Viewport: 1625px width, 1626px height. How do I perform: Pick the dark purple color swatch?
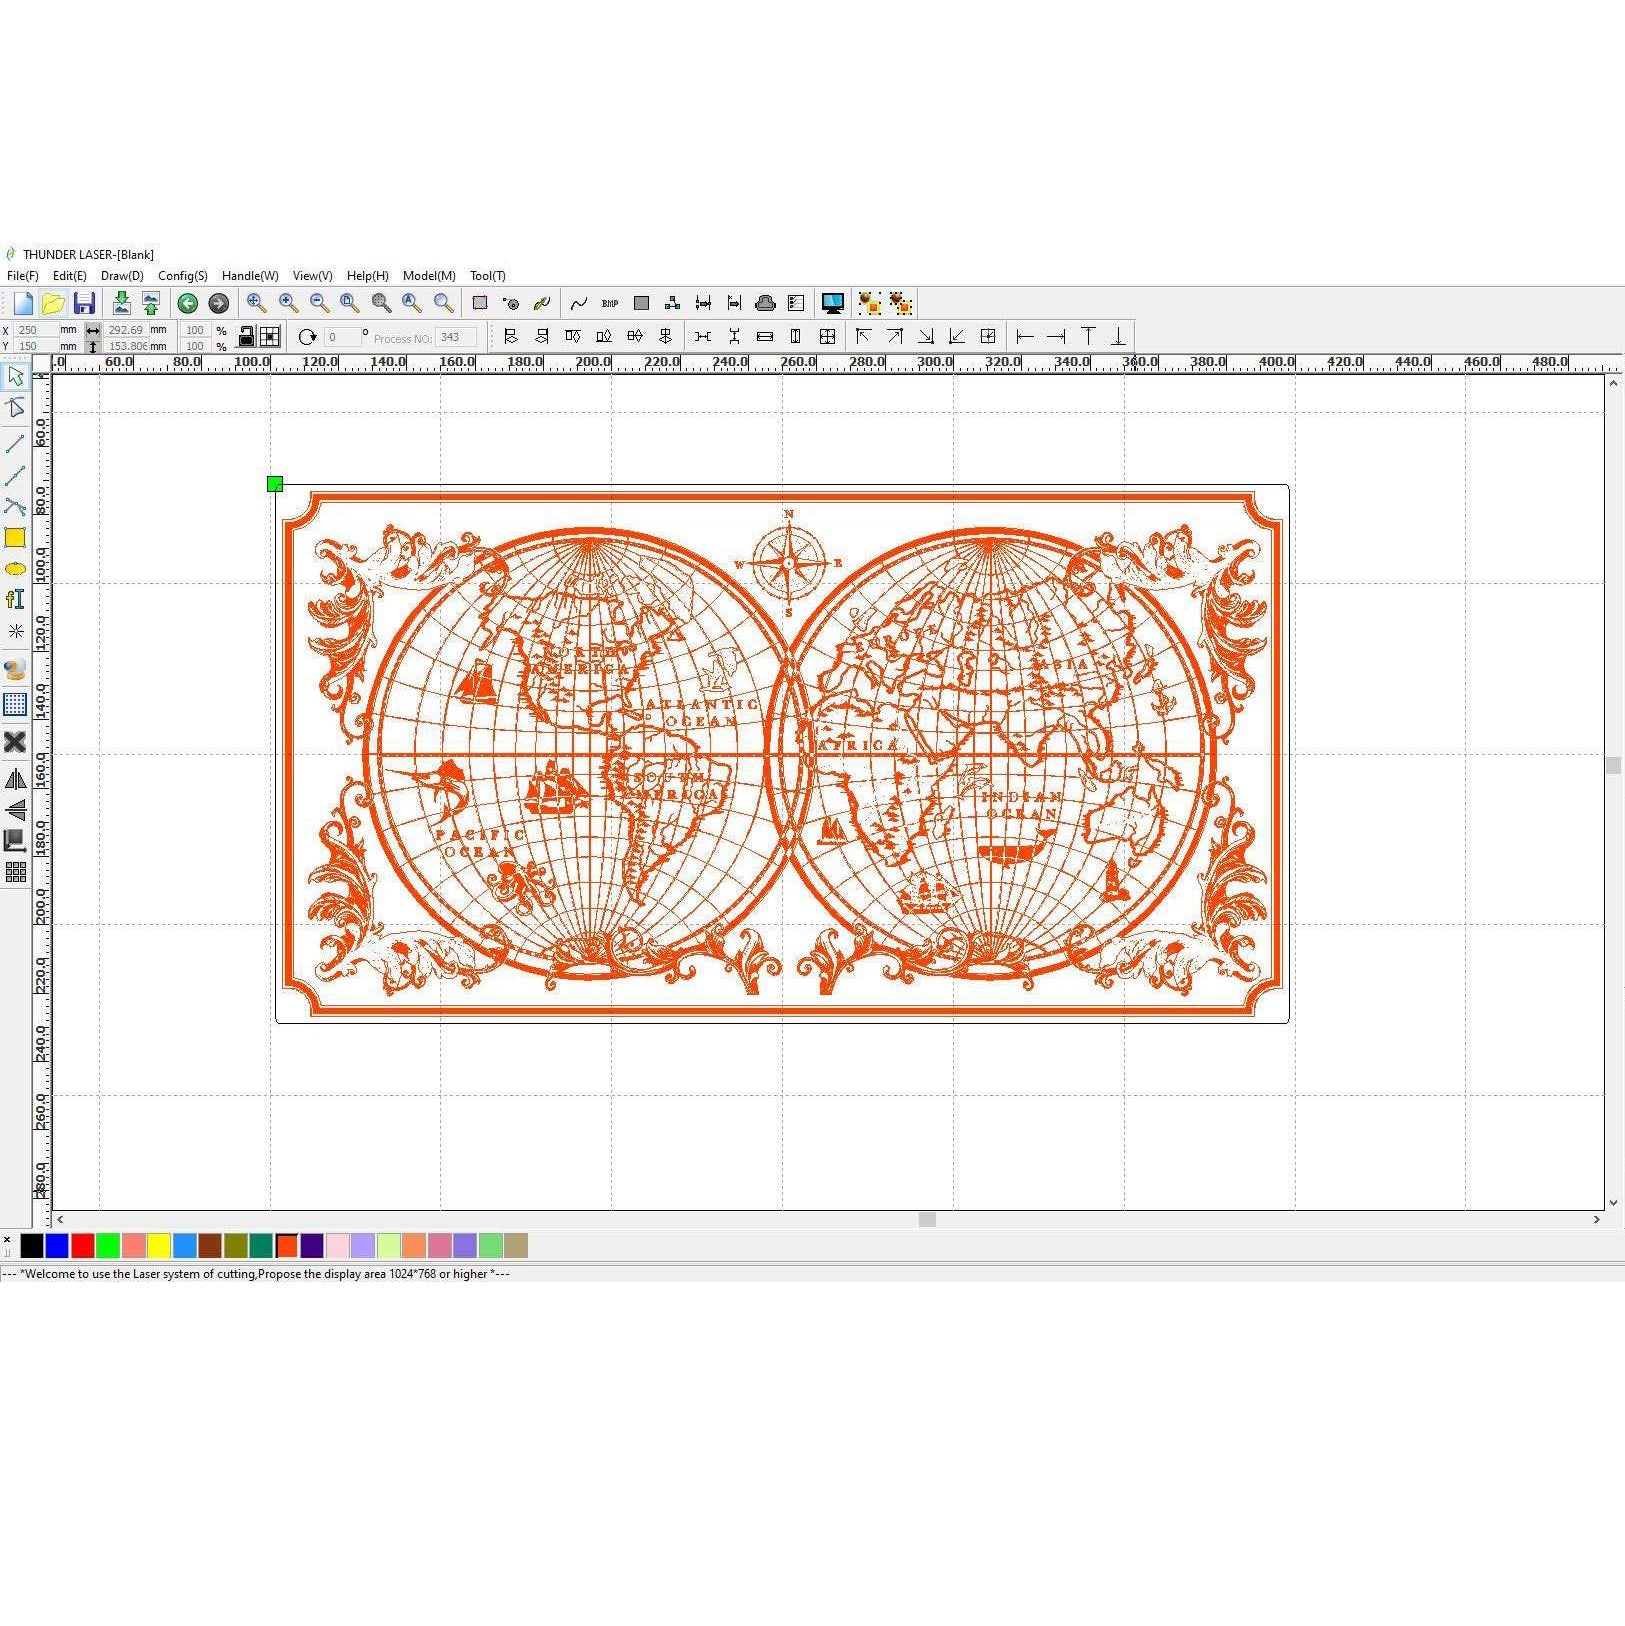(x=312, y=1245)
